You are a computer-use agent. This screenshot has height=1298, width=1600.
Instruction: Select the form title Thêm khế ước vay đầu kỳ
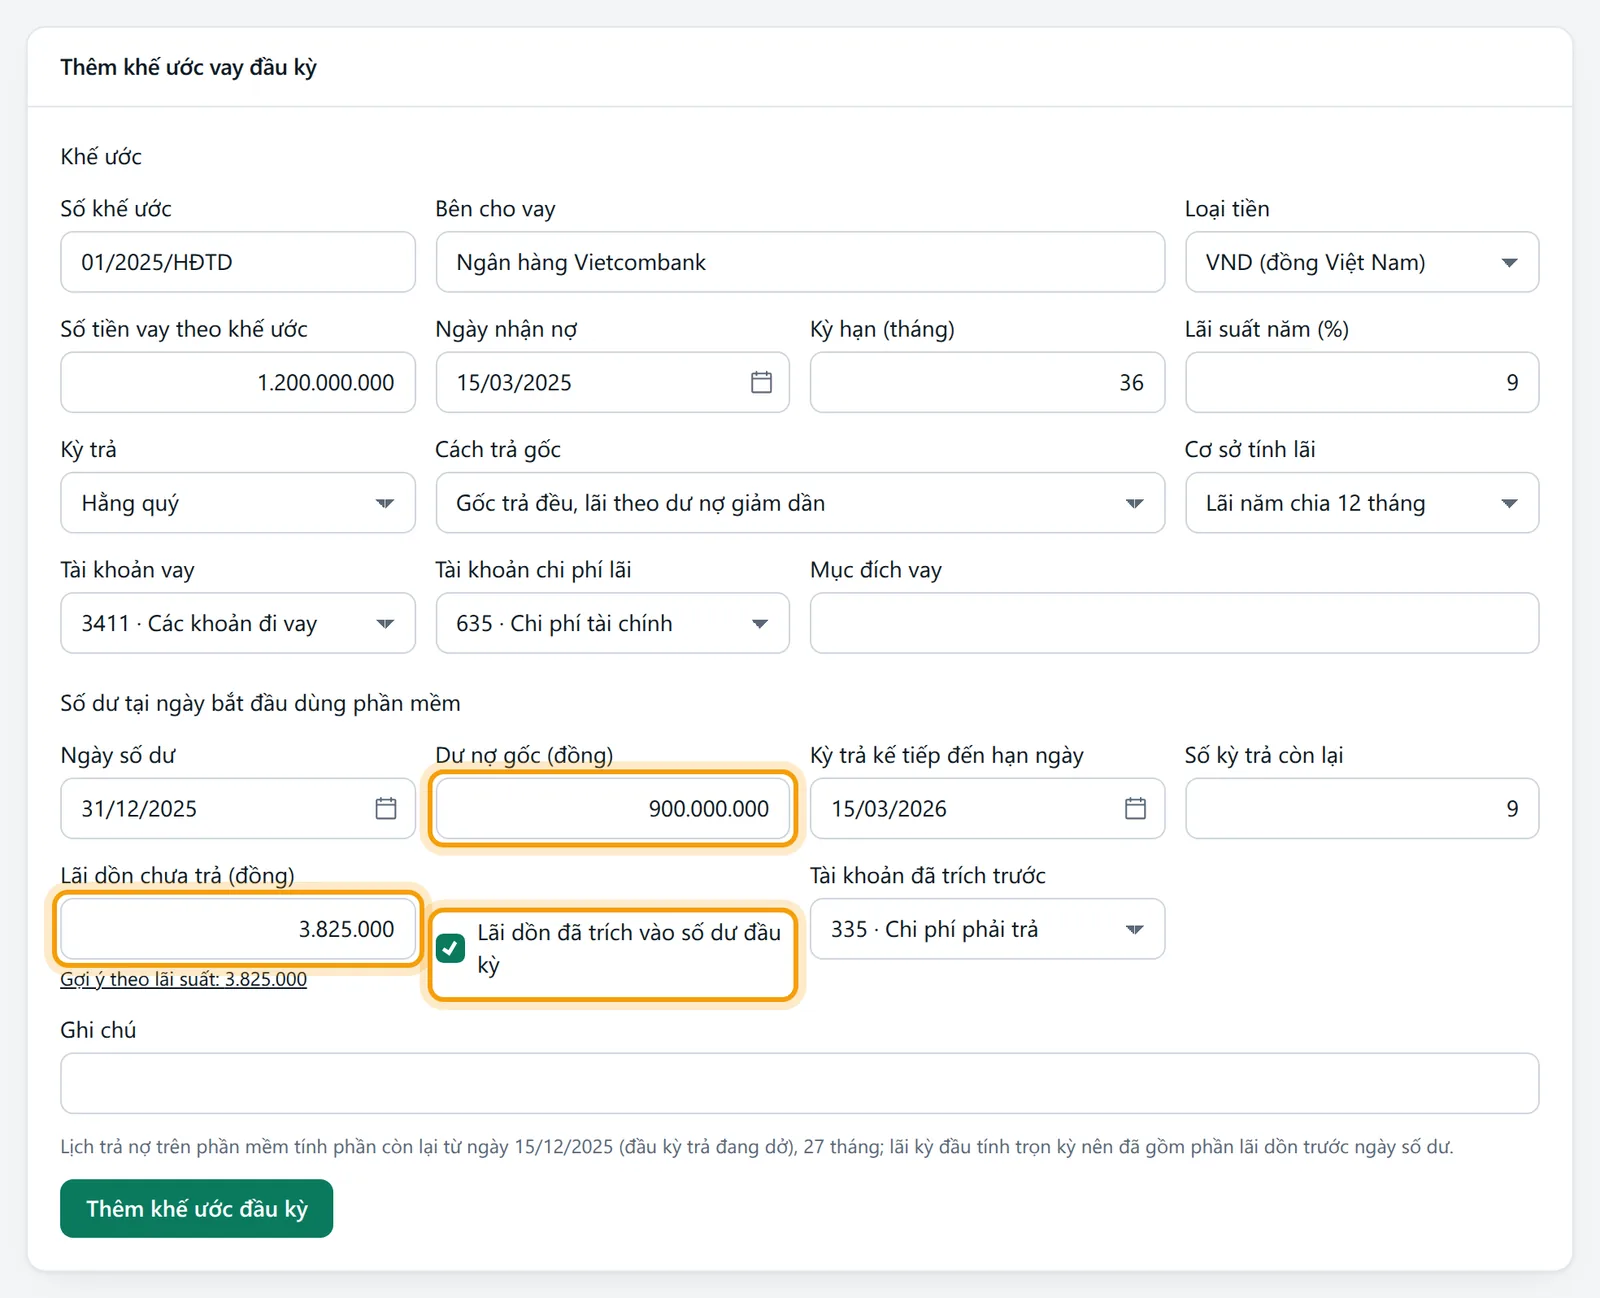[x=188, y=67]
